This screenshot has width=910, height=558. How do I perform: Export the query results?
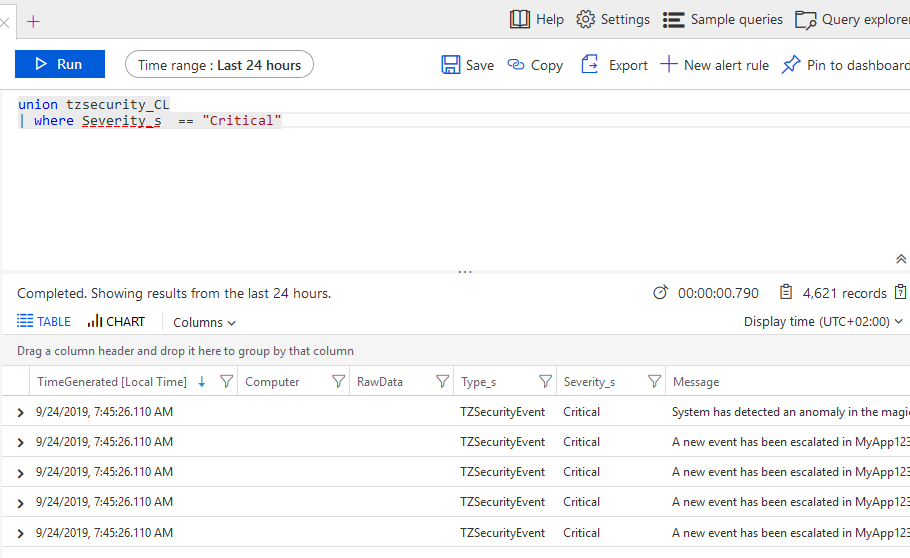coord(614,65)
